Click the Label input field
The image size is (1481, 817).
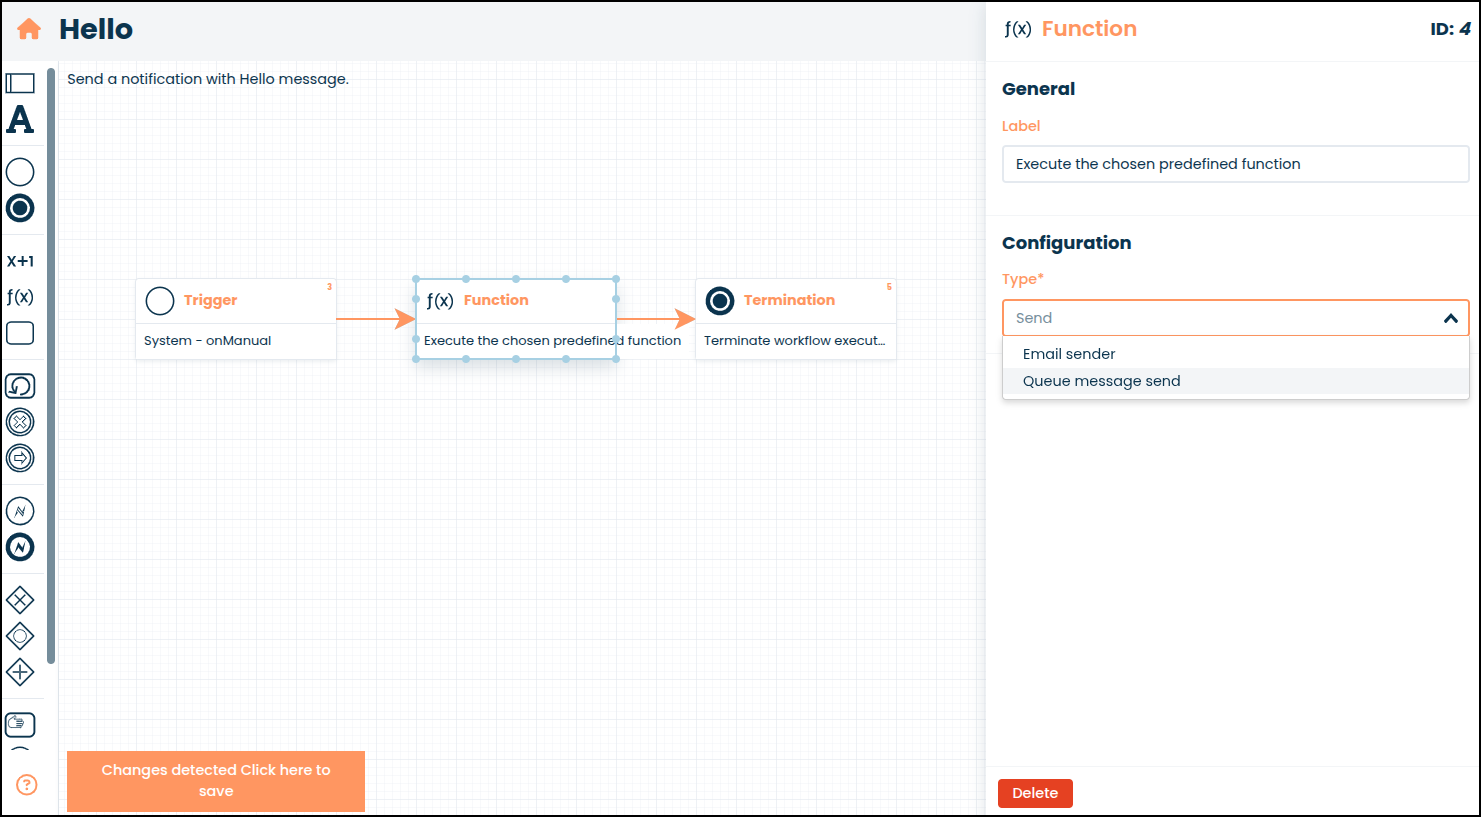[1236, 164]
